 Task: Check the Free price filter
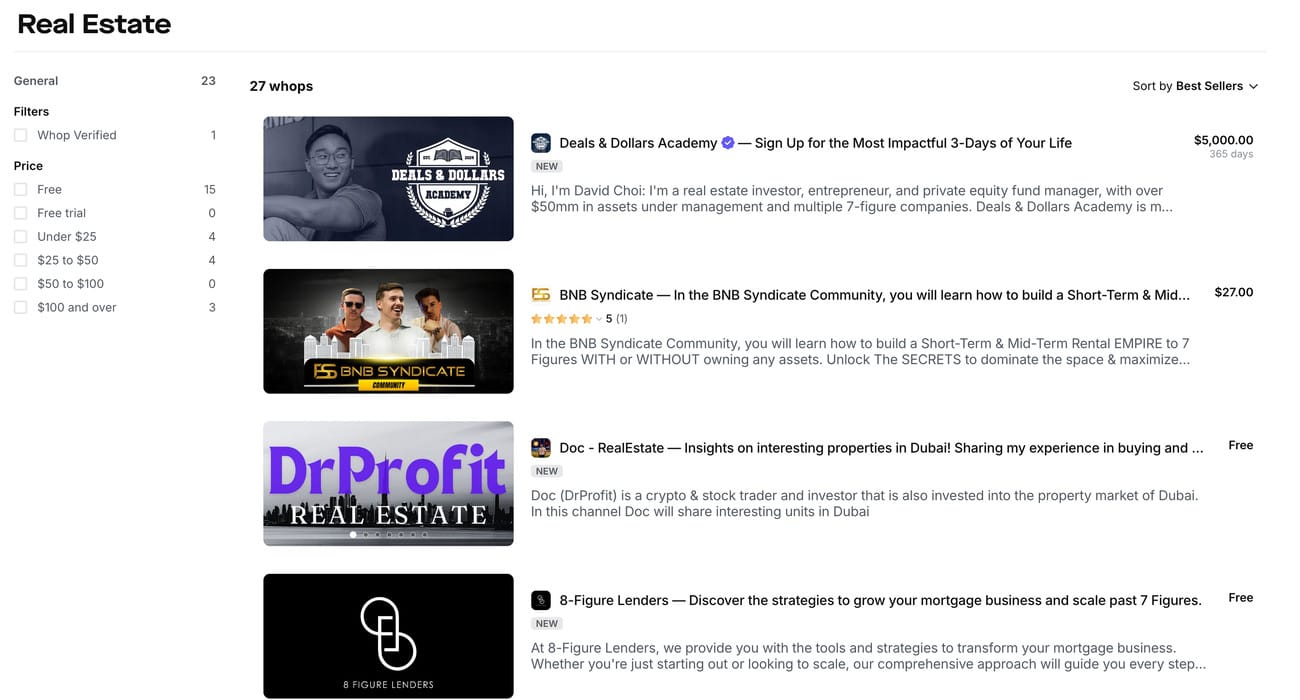[x=20, y=189]
